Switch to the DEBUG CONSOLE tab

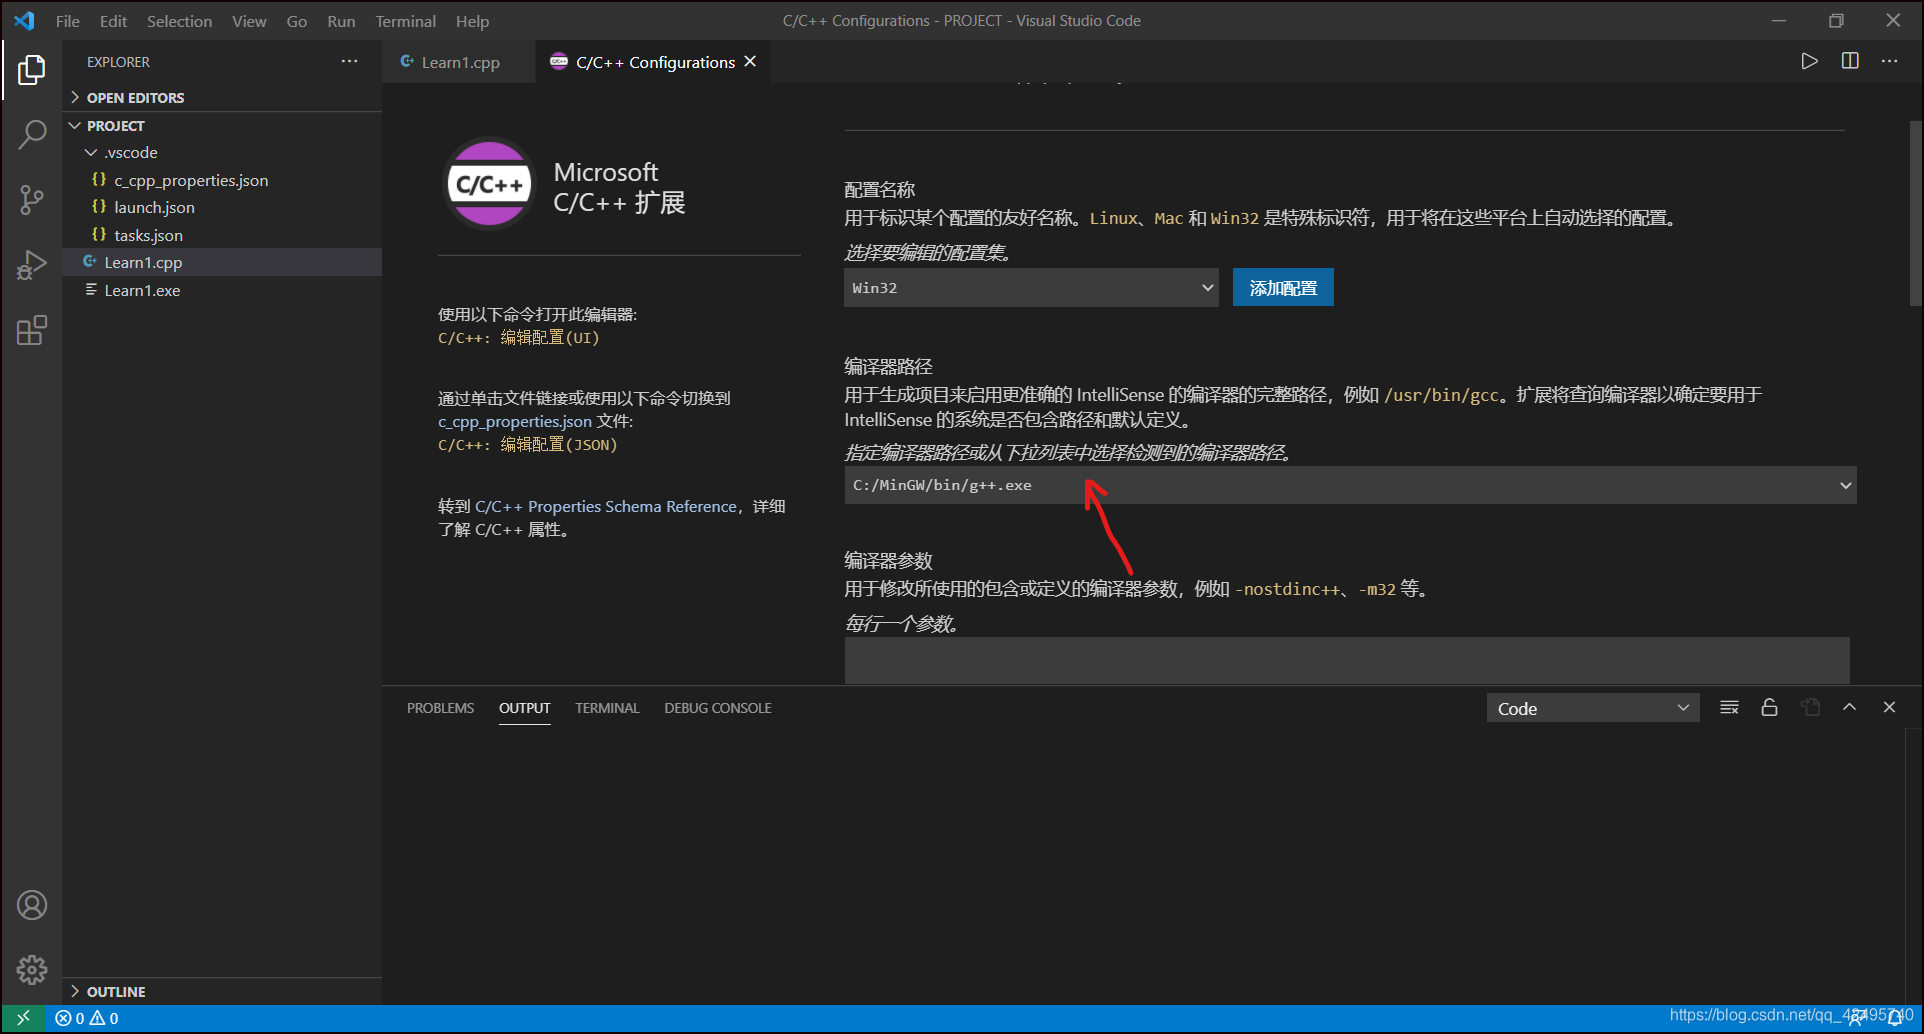718,708
